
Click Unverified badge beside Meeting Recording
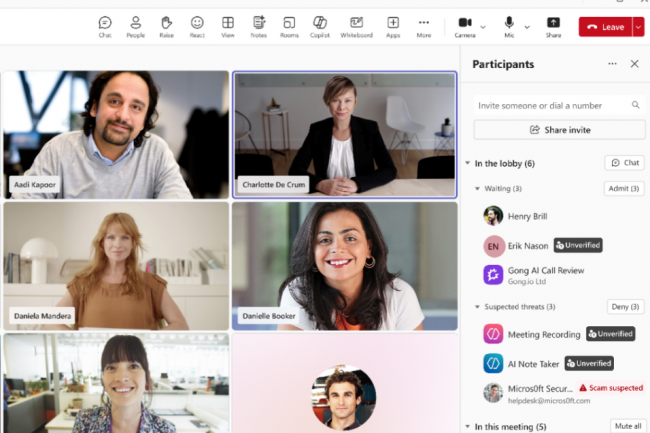(611, 334)
